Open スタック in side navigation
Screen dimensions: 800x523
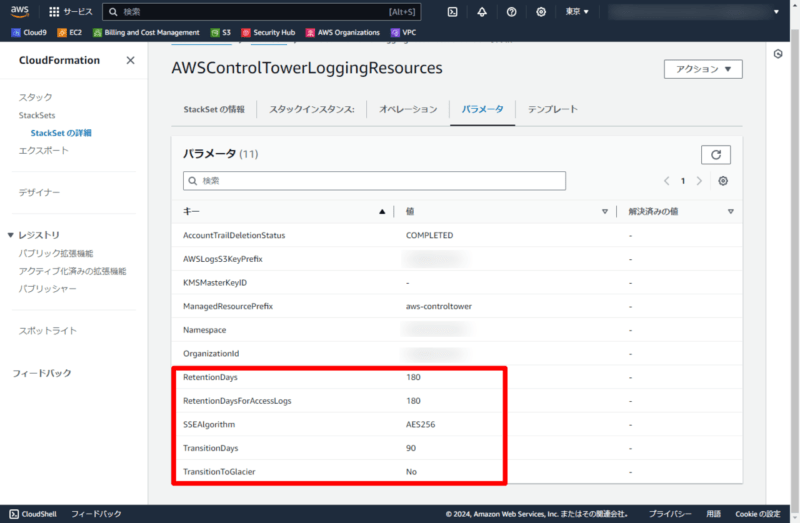[35, 97]
